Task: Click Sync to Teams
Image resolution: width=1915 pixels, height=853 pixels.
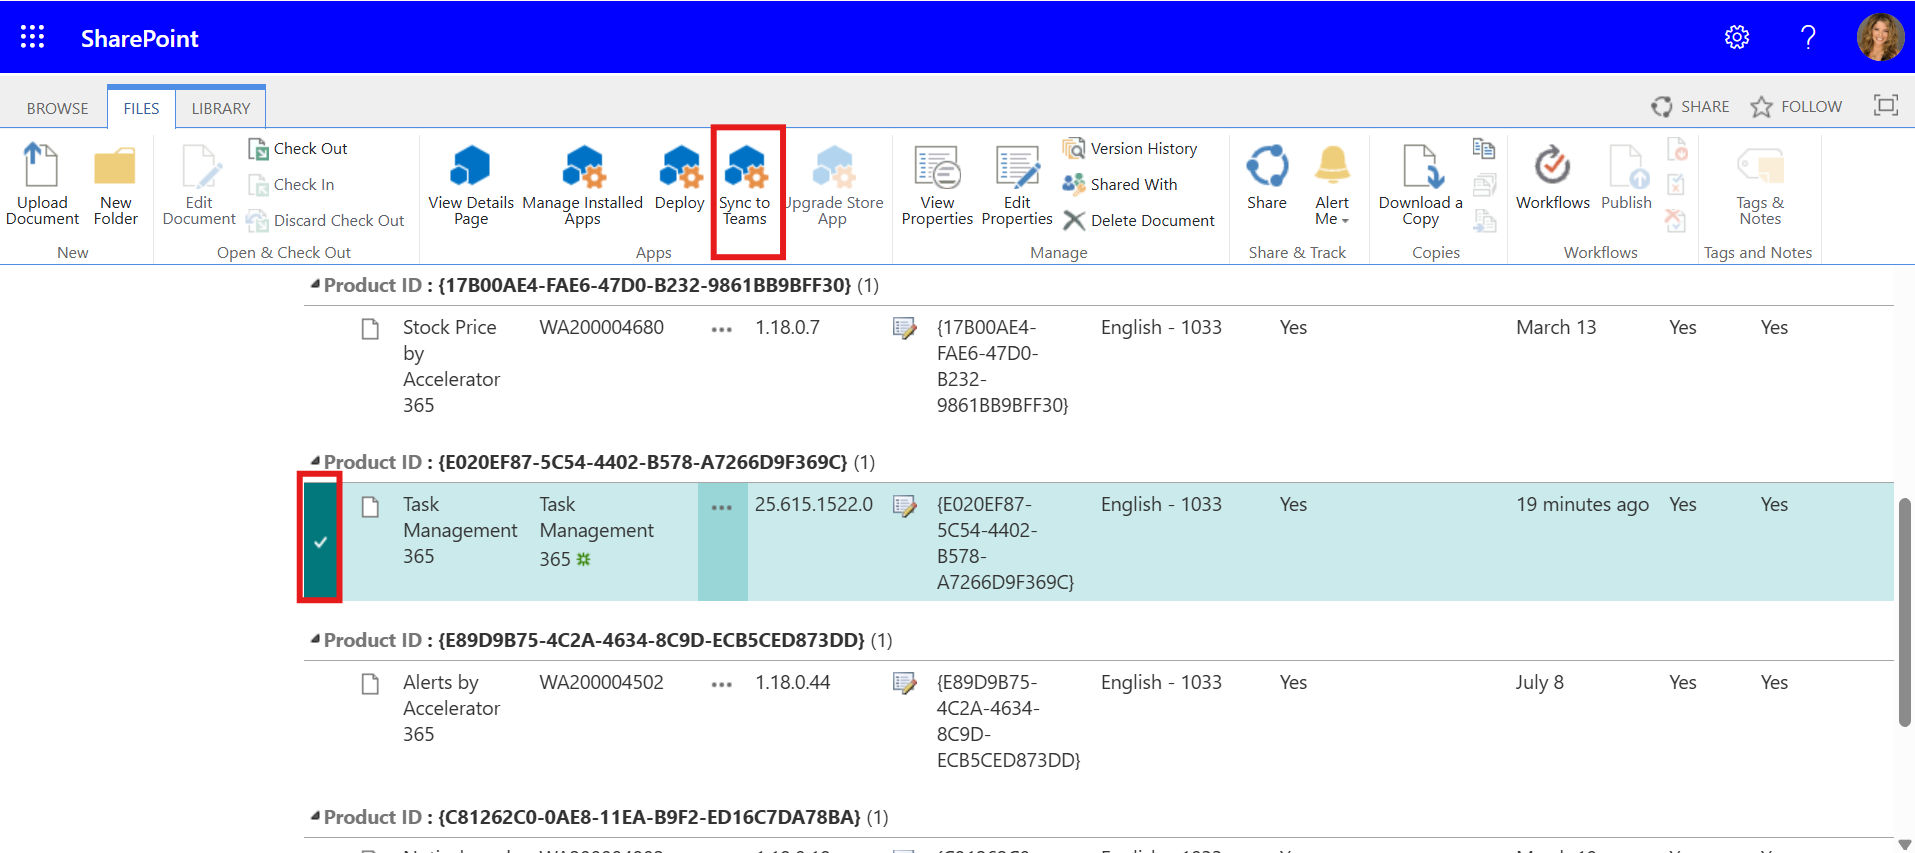Action: pyautogui.click(x=745, y=185)
